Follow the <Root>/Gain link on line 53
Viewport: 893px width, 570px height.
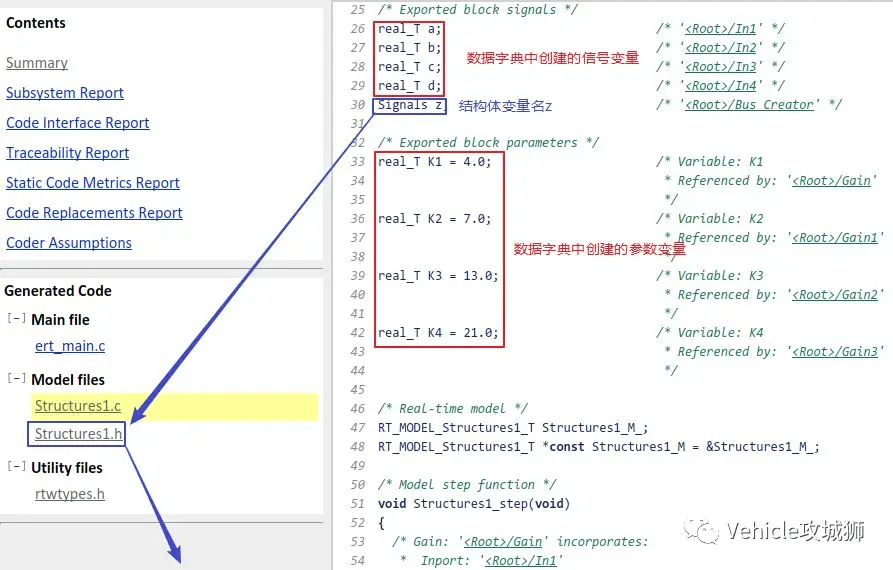[503, 542]
